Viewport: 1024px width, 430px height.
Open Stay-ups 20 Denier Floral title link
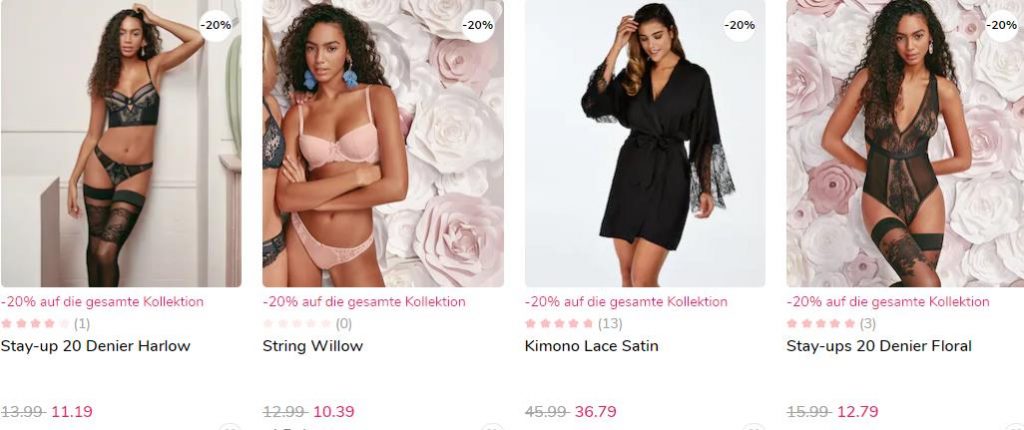(879, 346)
